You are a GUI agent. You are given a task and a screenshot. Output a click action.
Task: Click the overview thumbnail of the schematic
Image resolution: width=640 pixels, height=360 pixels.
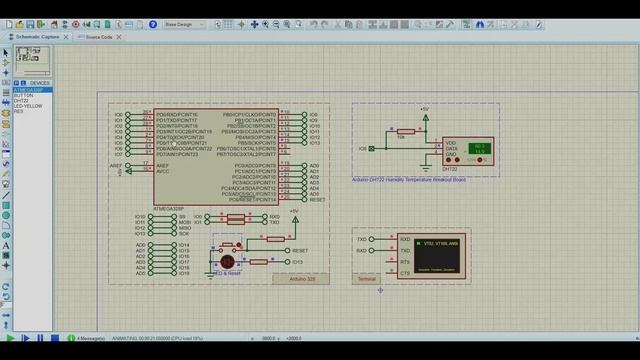tap(33, 60)
